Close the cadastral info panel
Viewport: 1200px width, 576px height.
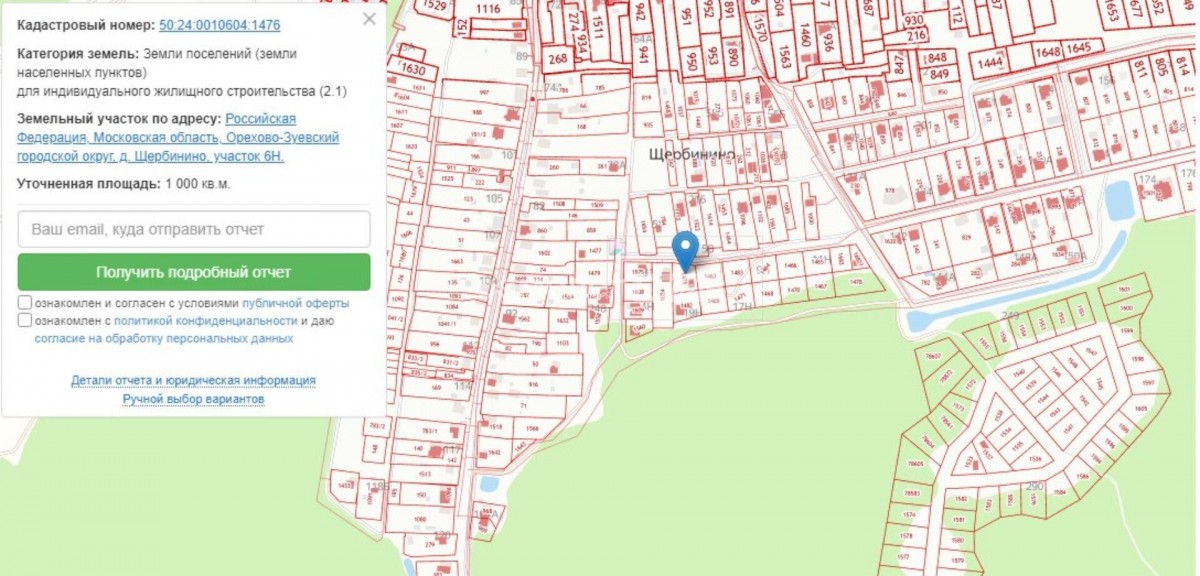point(369,19)
